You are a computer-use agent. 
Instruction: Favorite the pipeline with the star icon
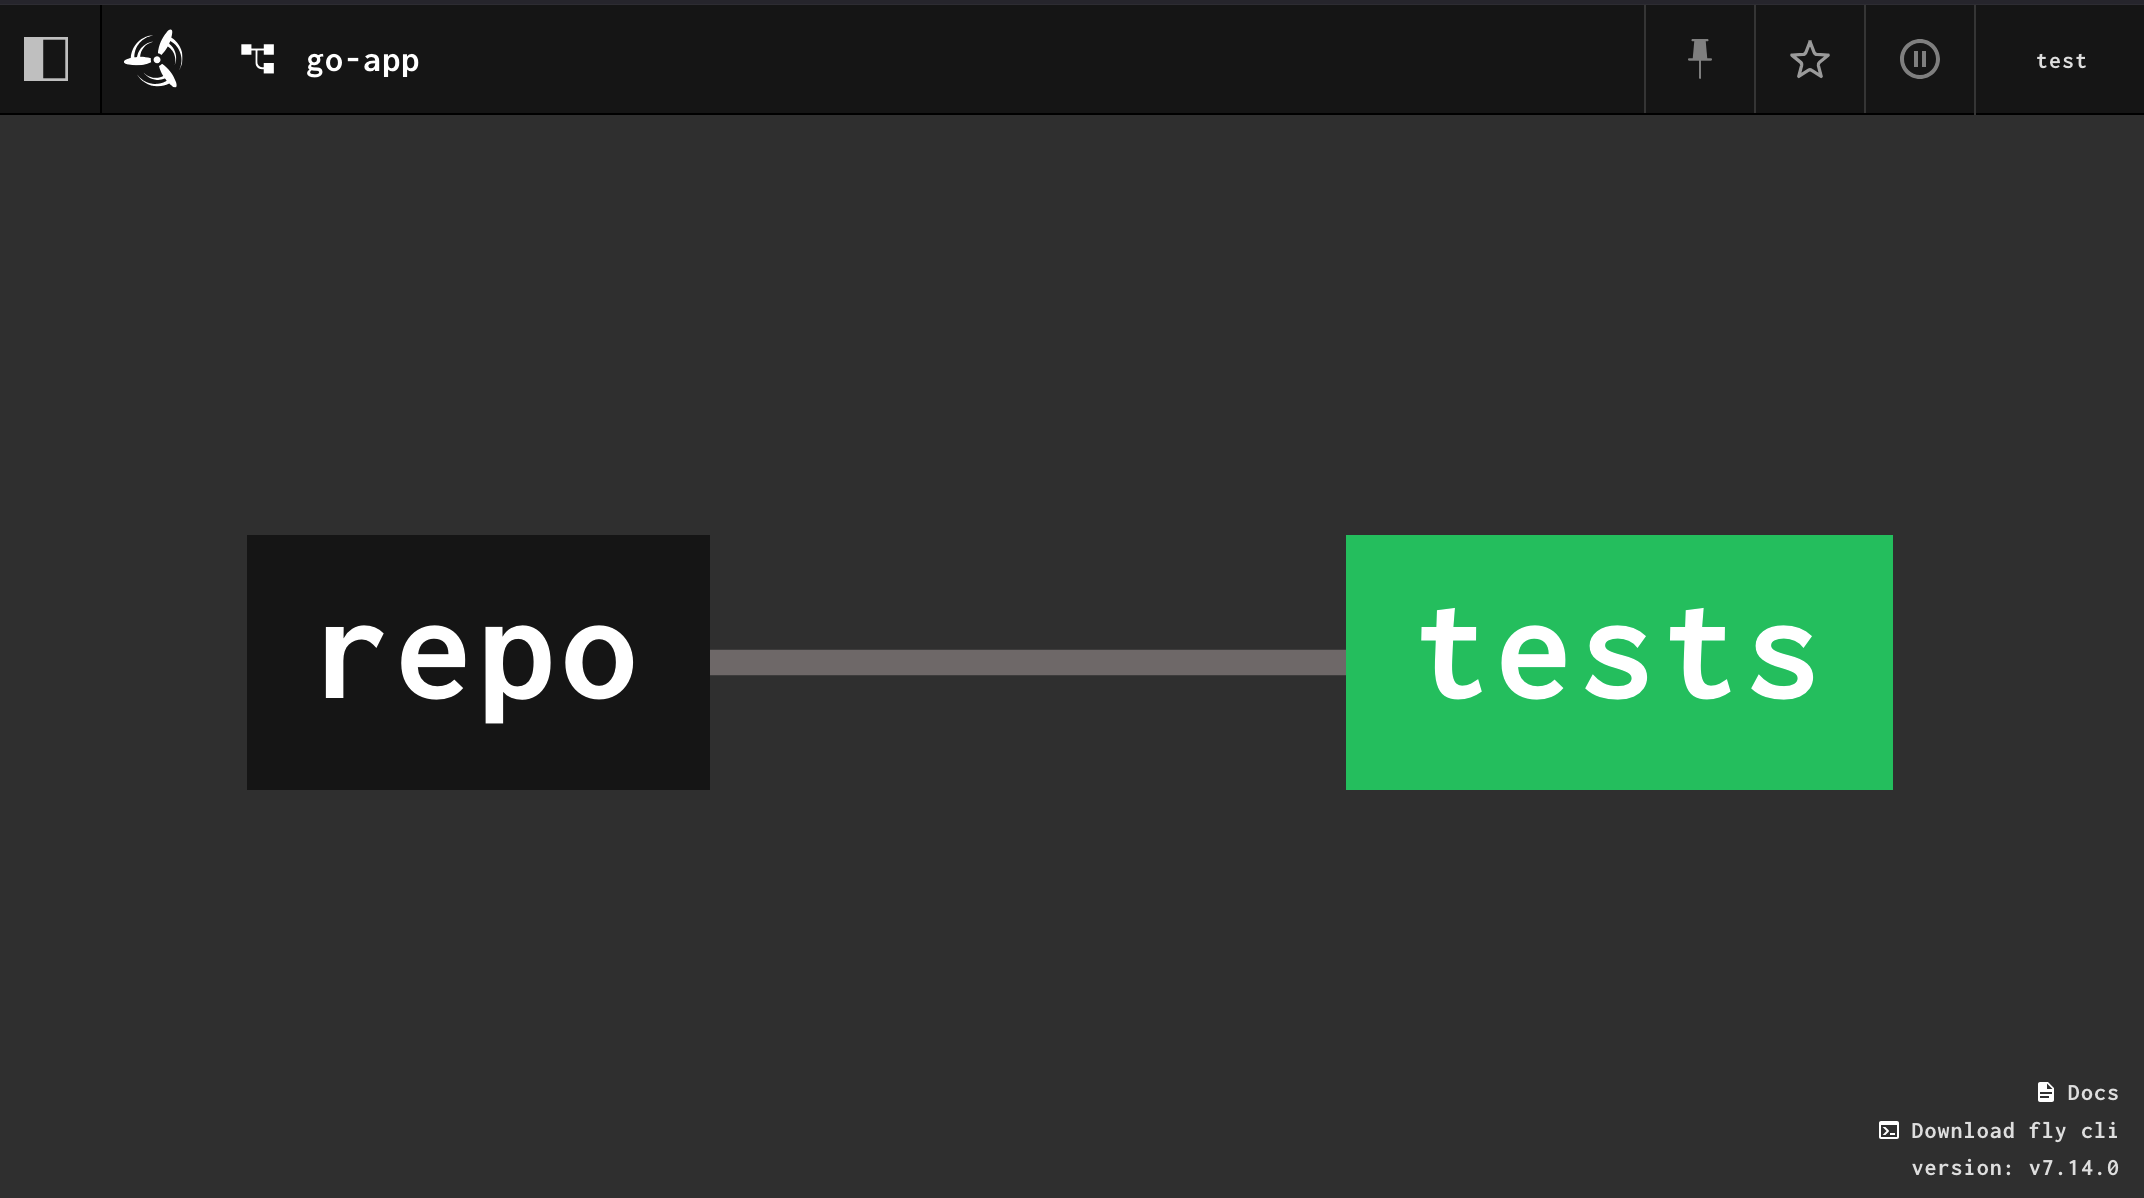1809,59
